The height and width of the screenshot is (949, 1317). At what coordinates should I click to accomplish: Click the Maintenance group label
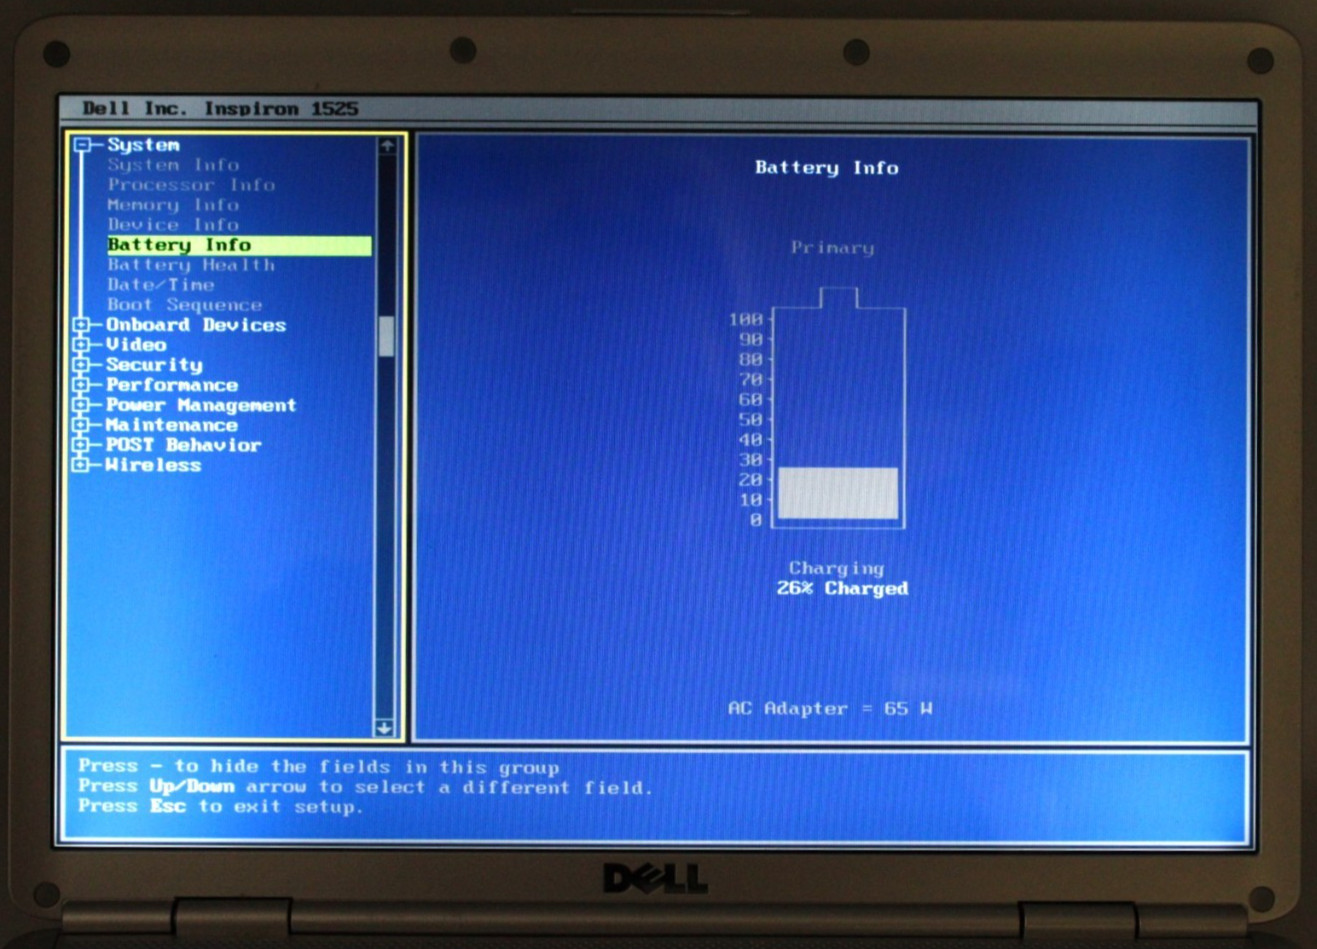click(x=172, y=425)
